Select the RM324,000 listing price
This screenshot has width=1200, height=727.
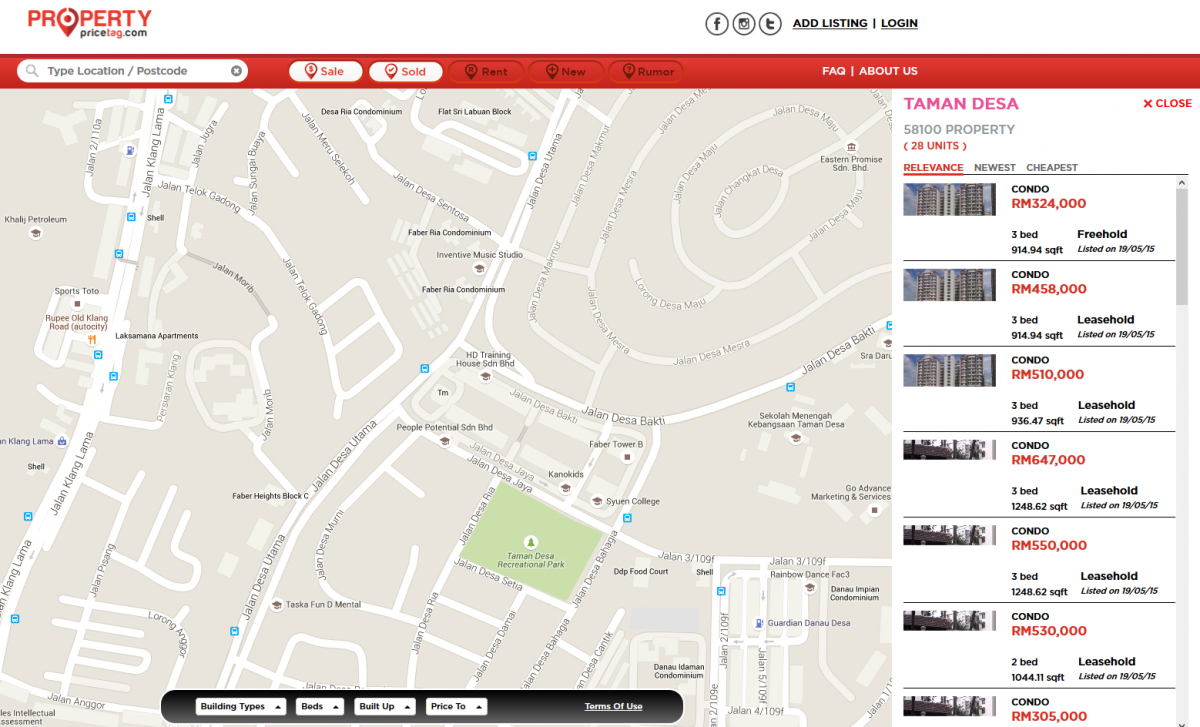[1049, 203]
